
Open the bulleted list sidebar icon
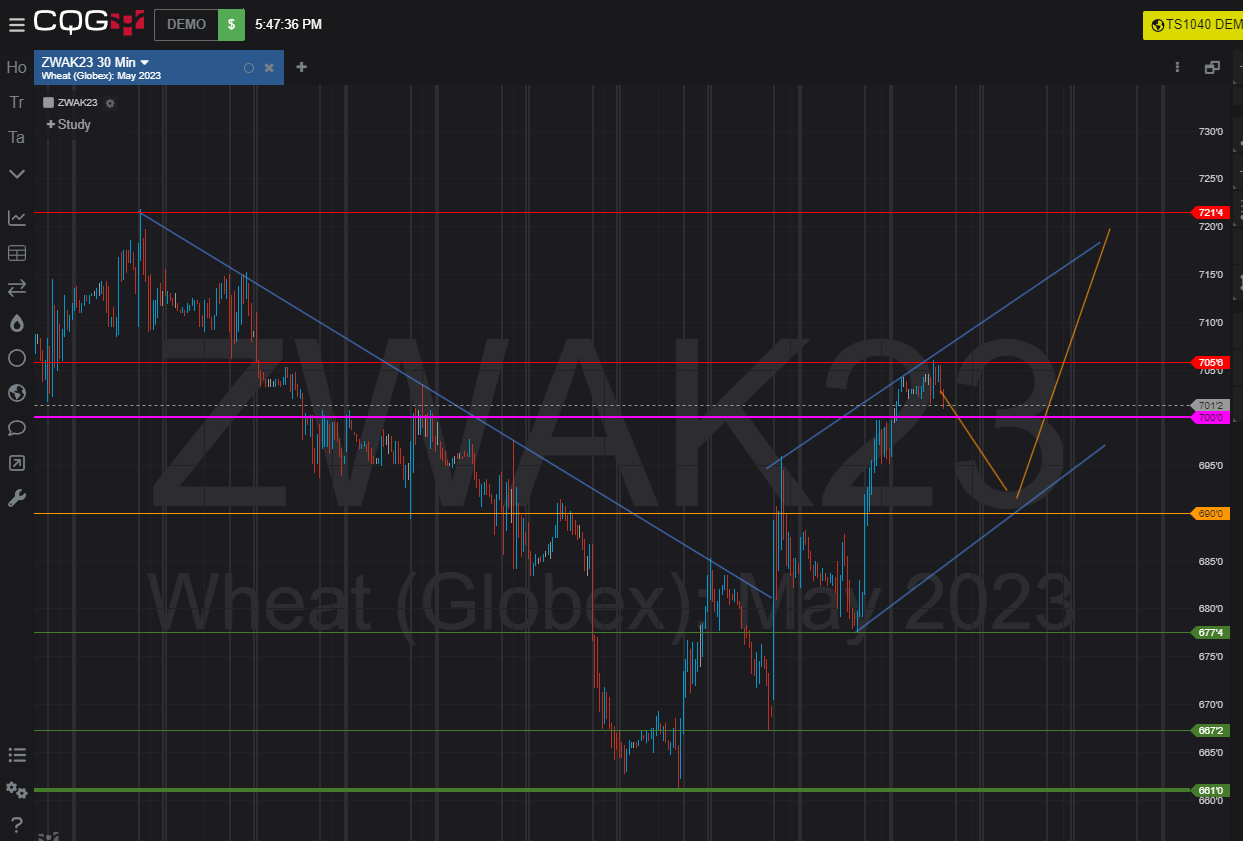pyautogui.click(x=17, y=755)
